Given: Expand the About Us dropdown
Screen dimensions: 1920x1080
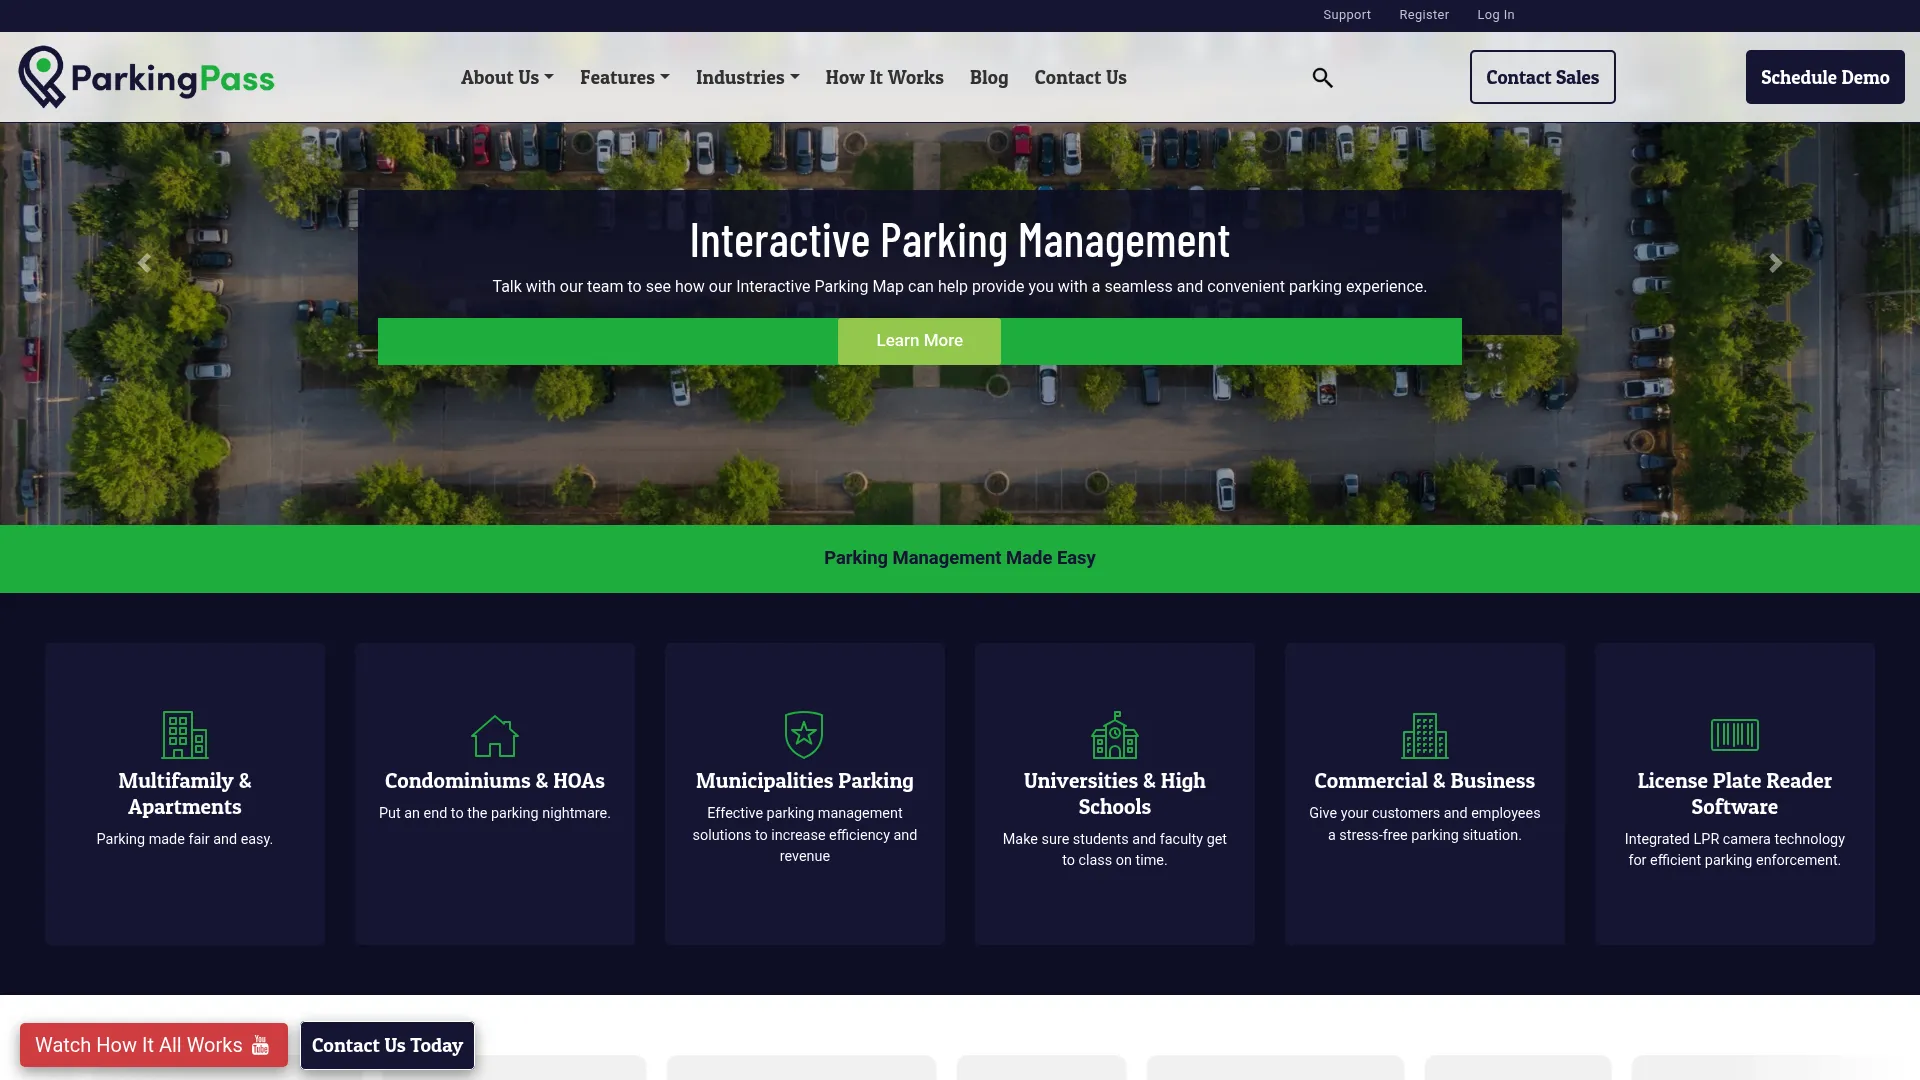Looking at the screenshot, I should (507, 77).
